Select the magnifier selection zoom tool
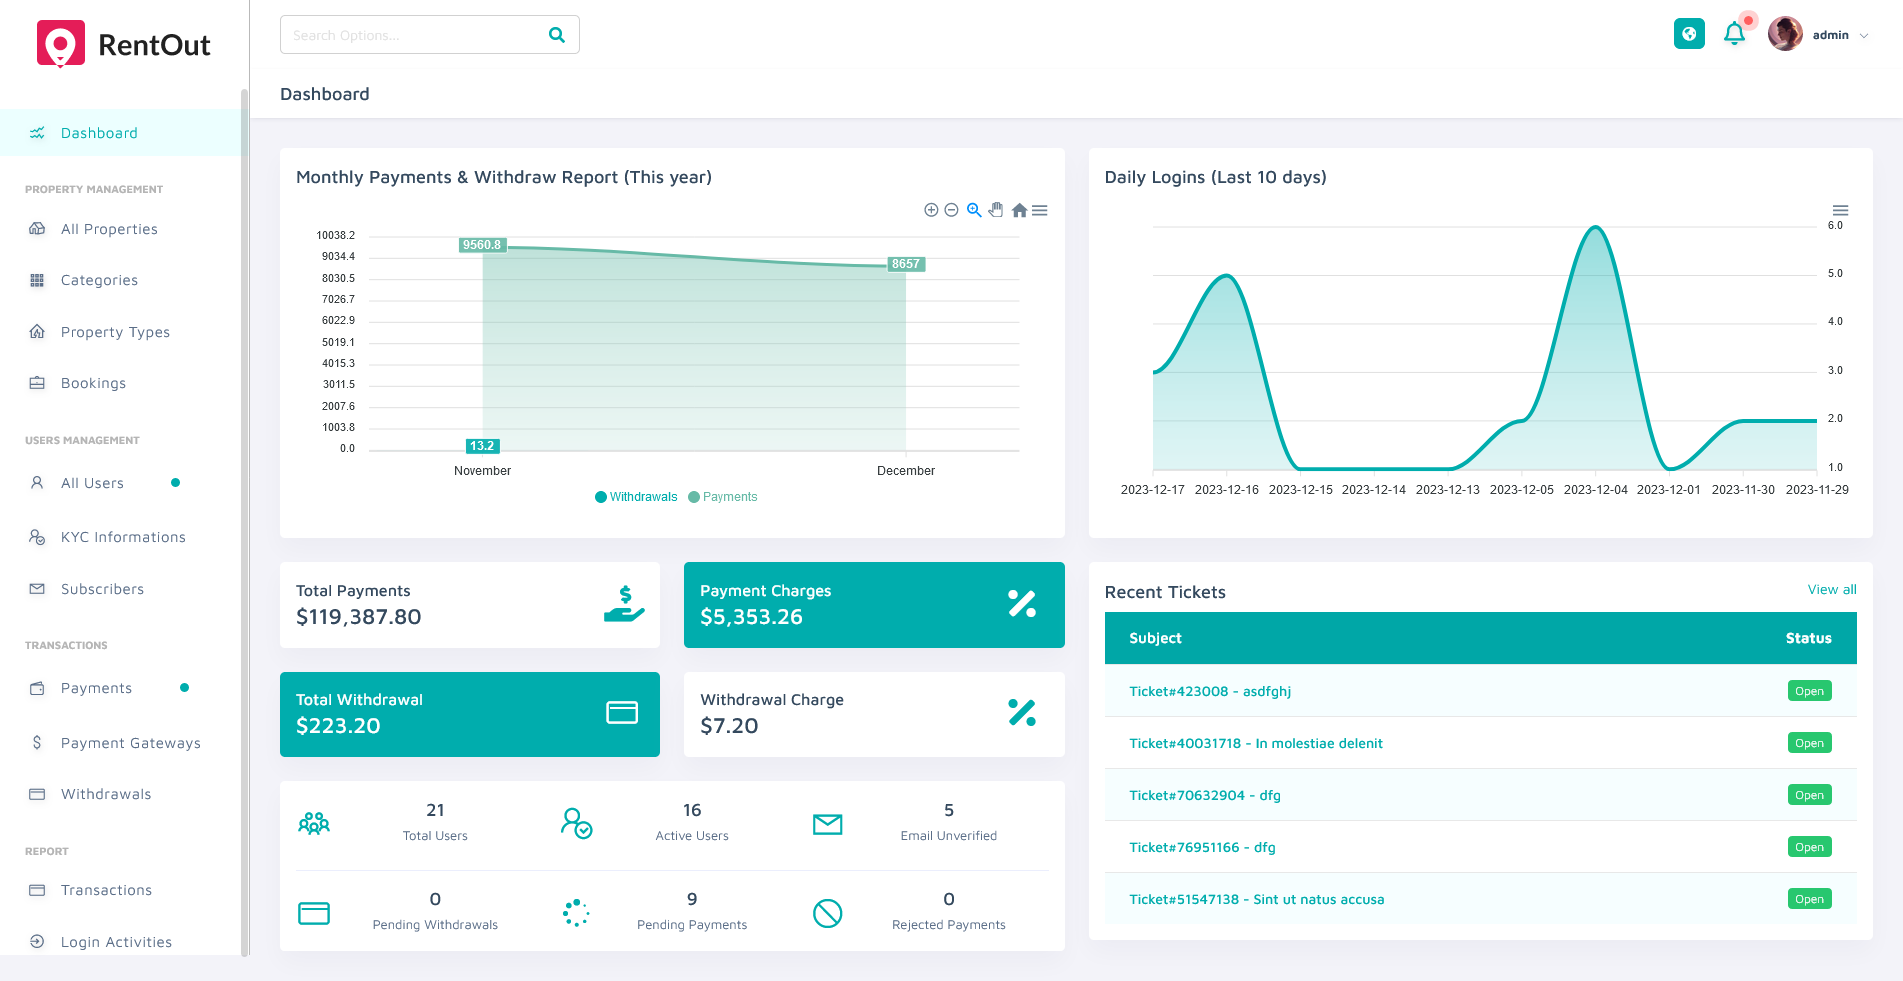Screen dimensions: 1903x981 point(974,210)
